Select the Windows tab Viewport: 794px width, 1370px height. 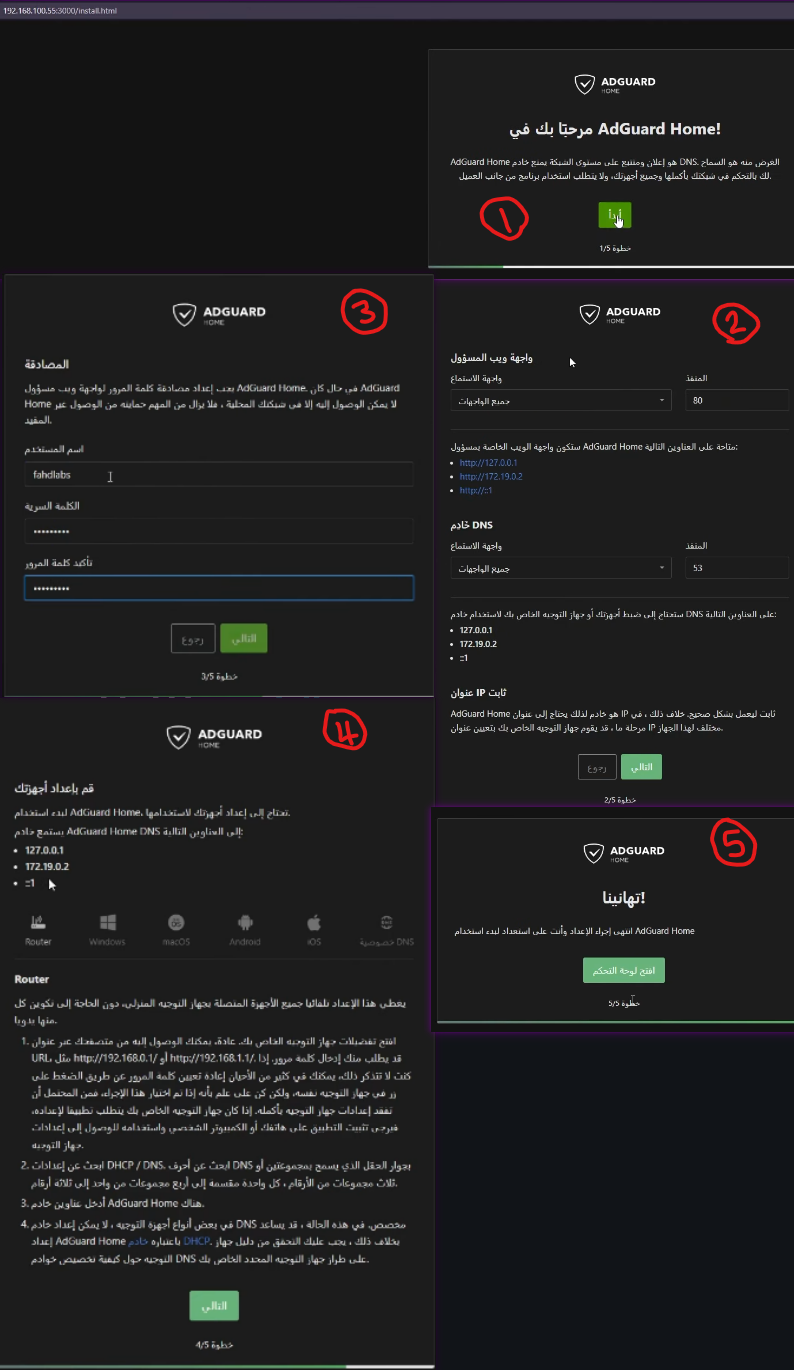point(107,931)
